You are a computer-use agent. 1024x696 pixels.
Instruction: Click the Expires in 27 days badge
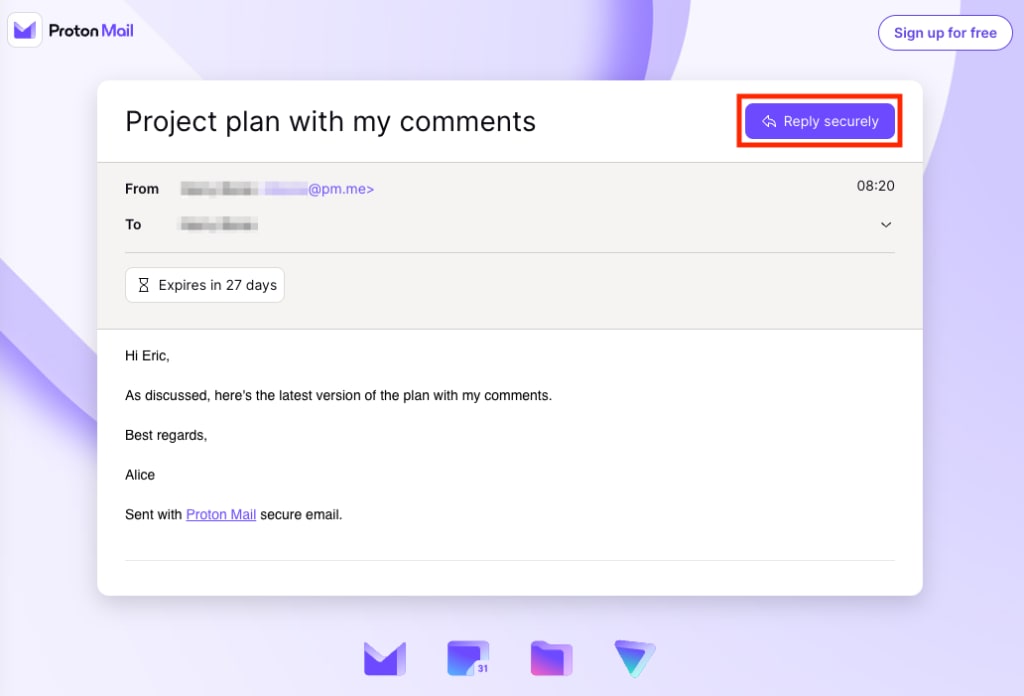[x=204, y=285]
